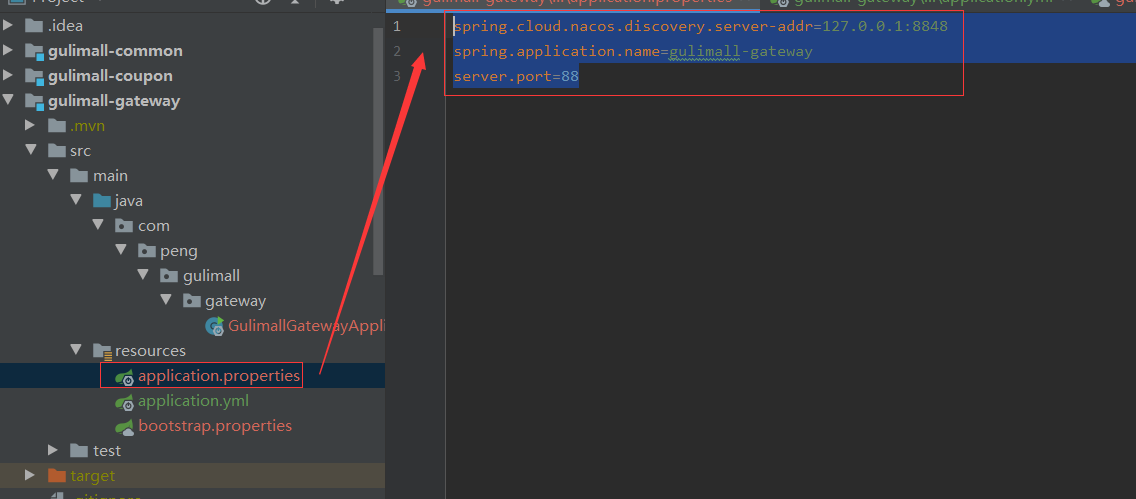
Task: Click the spring.cloud.nacos.discovery.server-addr code line
Action: click(700, 27)
